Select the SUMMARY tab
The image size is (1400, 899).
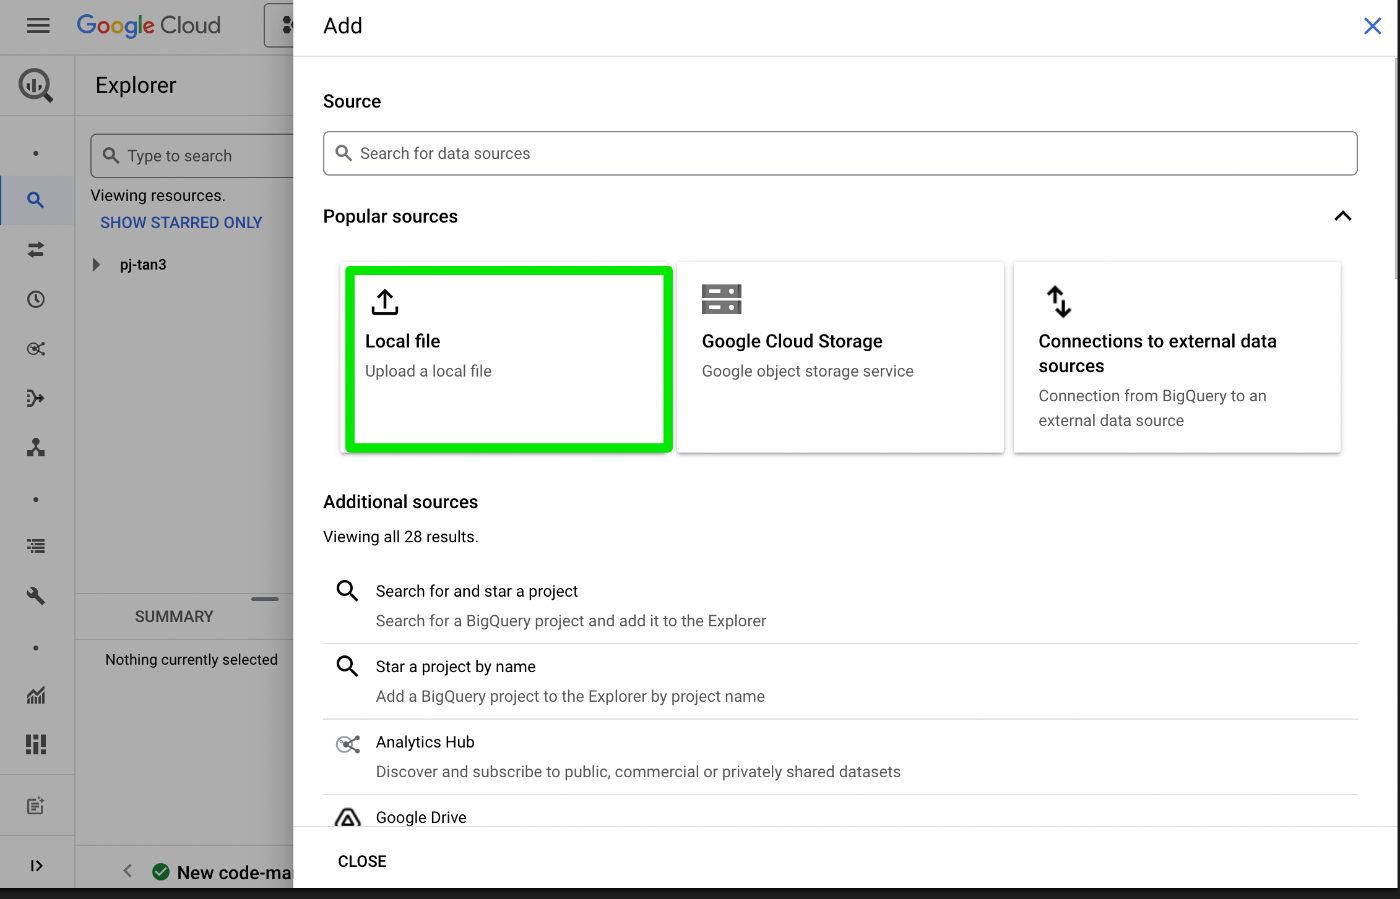(x=174, y=617)
